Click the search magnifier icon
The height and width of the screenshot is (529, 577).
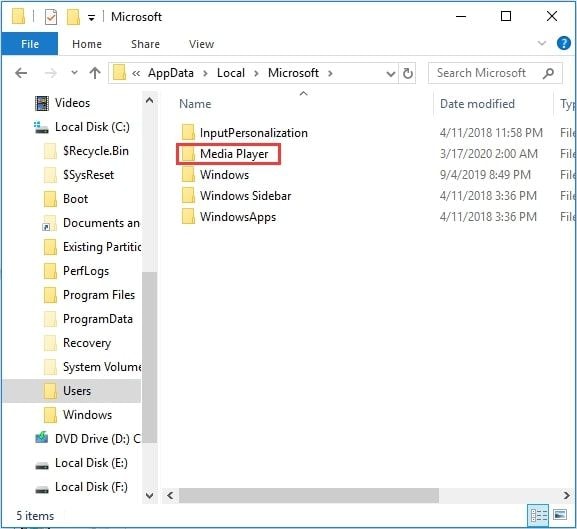click(x=548, y=73)
